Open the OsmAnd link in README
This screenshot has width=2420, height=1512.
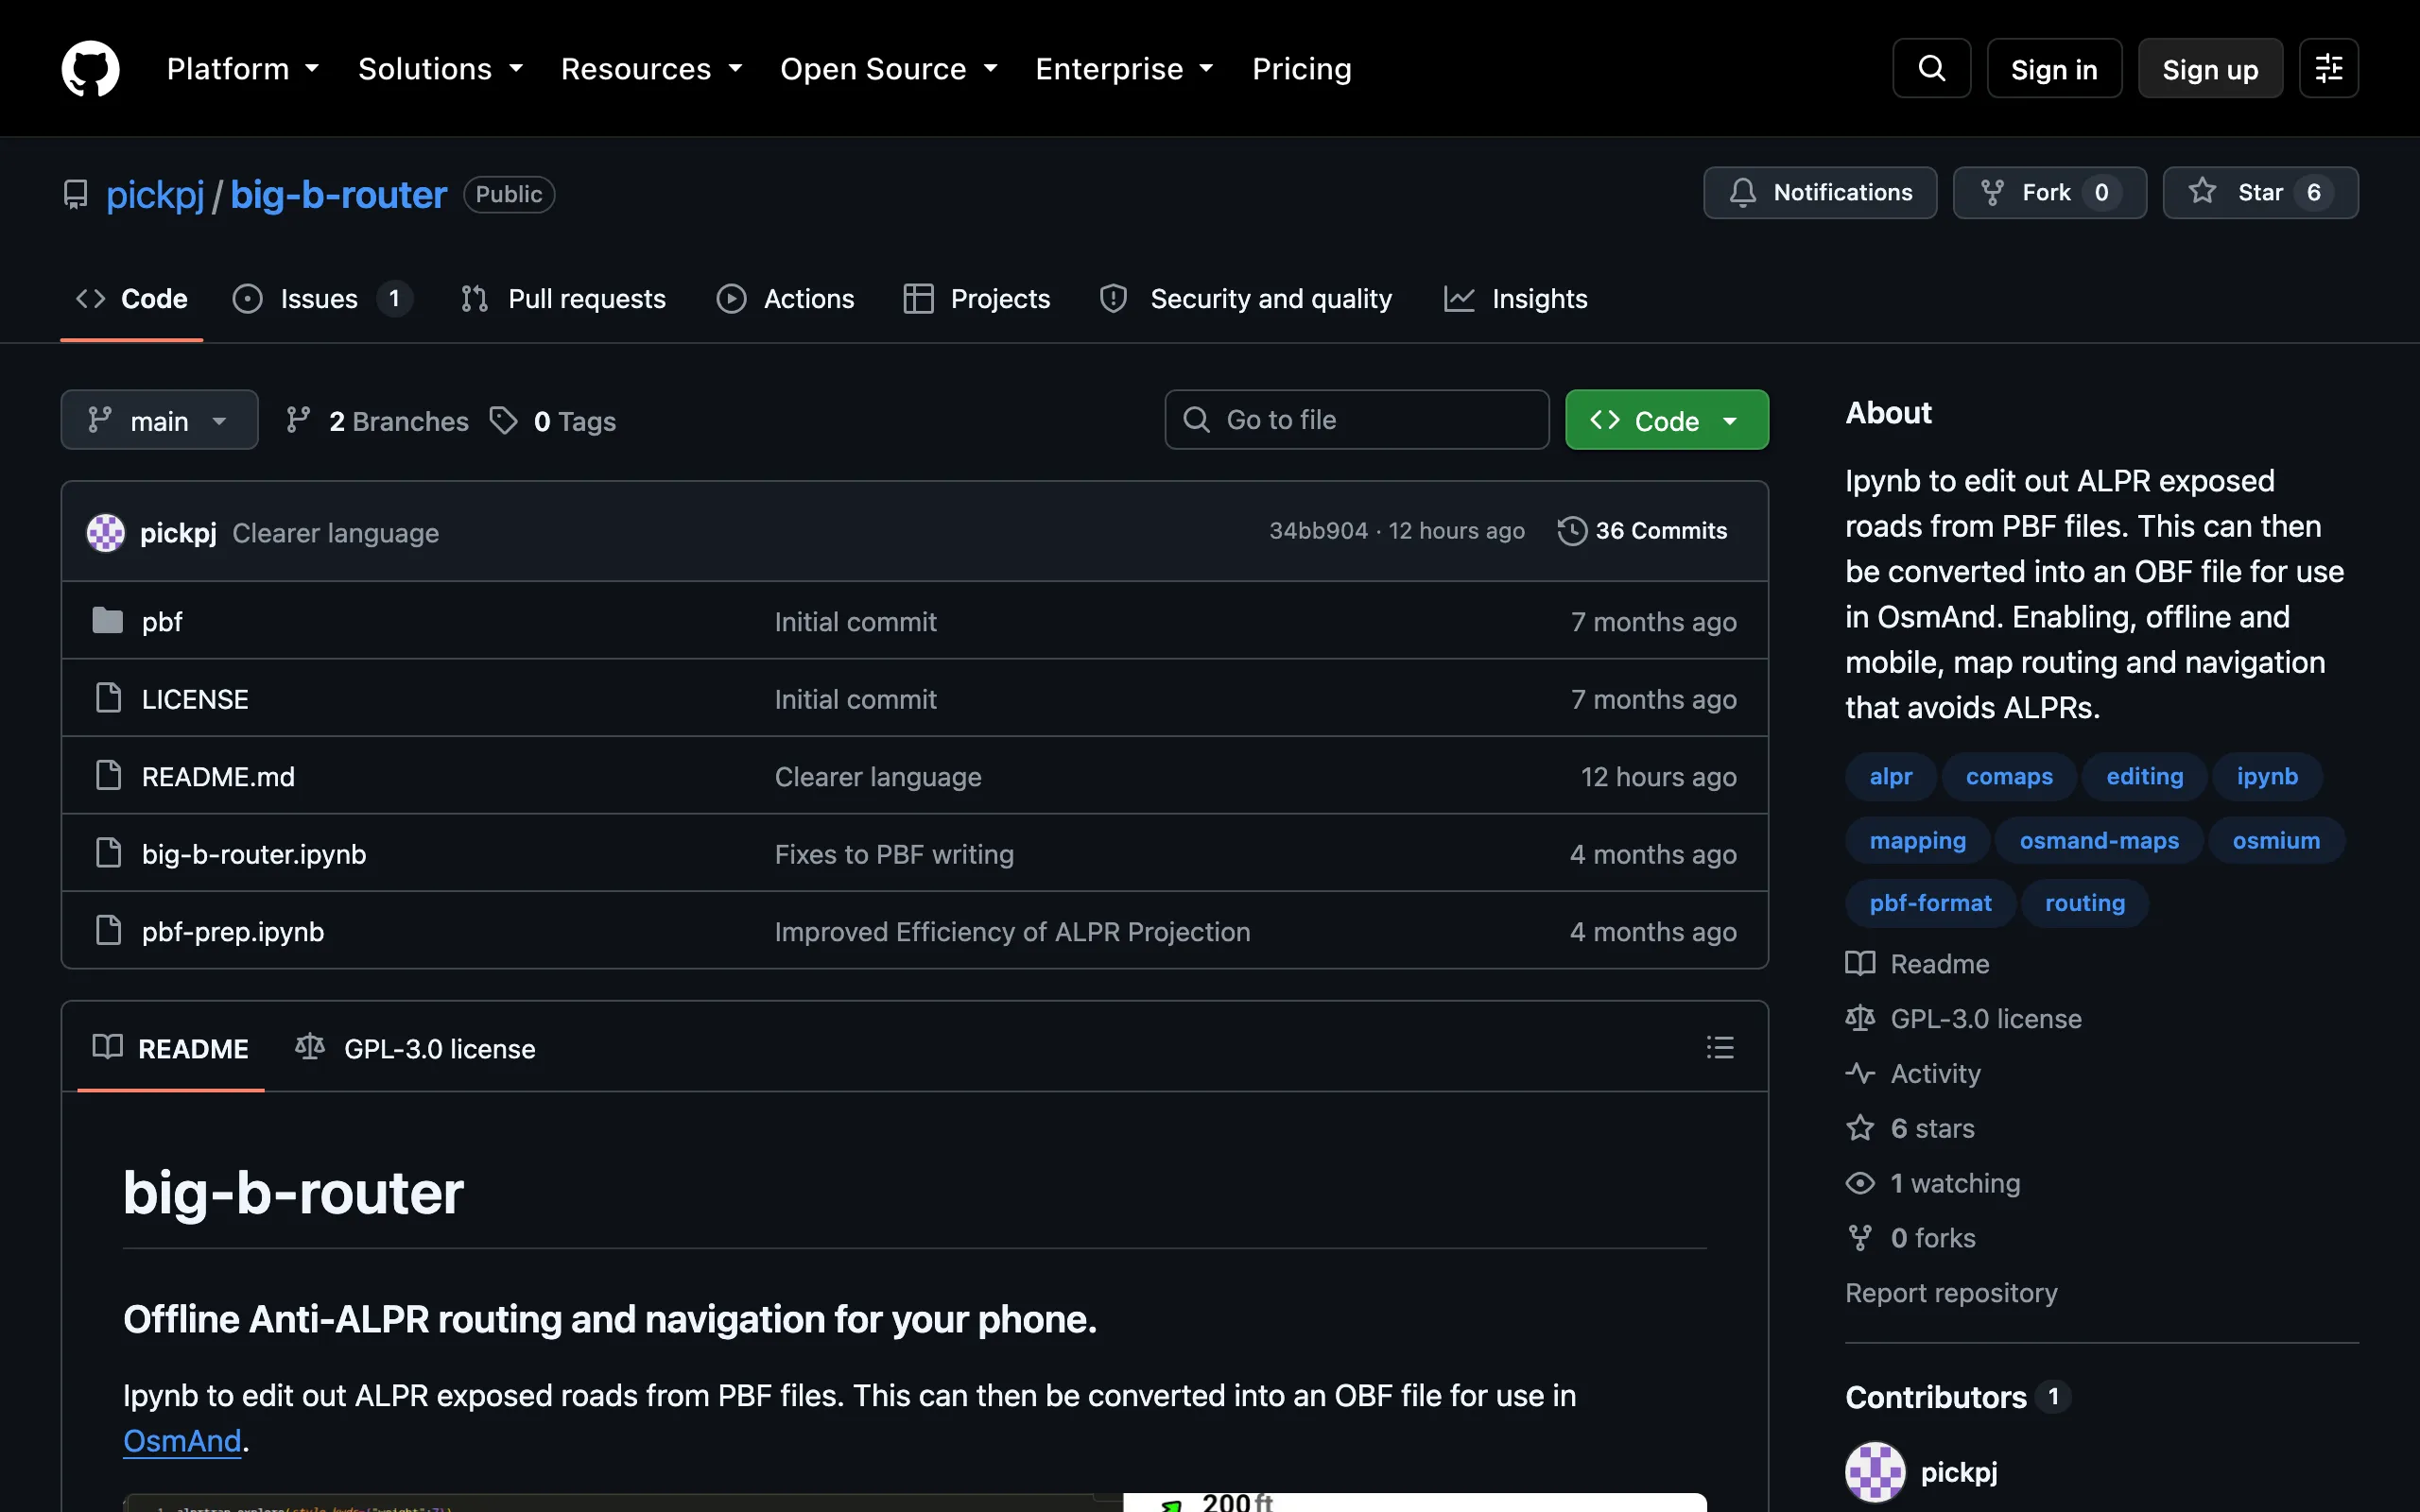click(x=182, y=1441)
